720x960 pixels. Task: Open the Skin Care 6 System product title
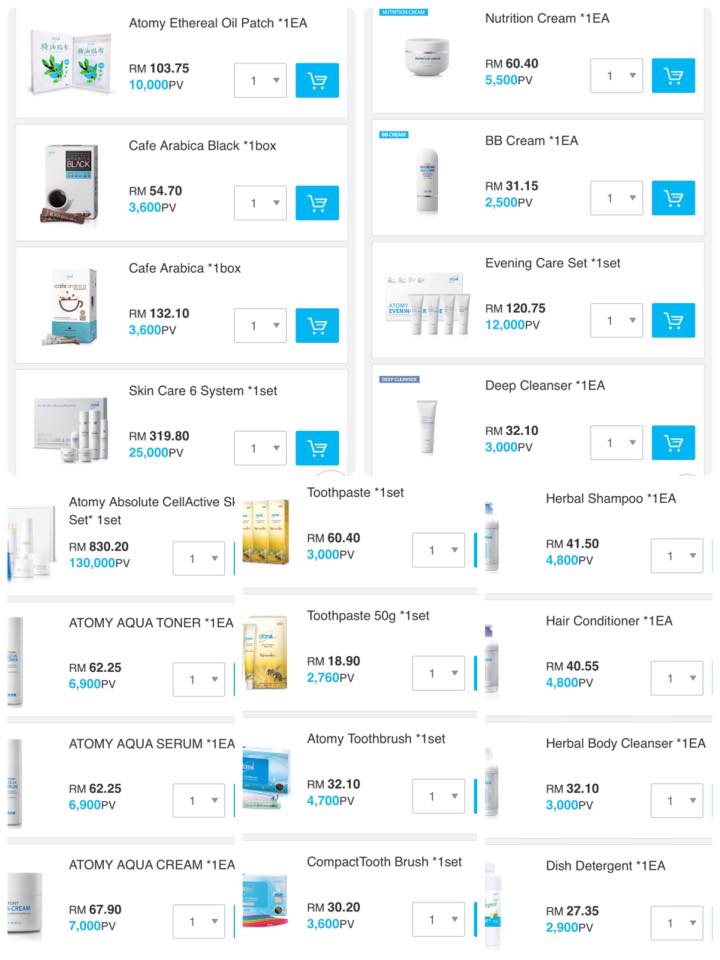click(x=203, y=391)
